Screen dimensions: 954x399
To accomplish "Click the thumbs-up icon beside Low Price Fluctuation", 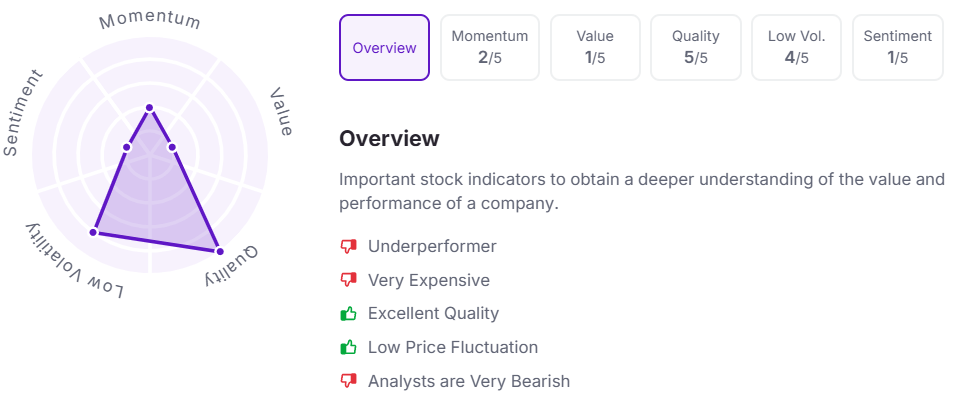I will [x=348, y=347].
